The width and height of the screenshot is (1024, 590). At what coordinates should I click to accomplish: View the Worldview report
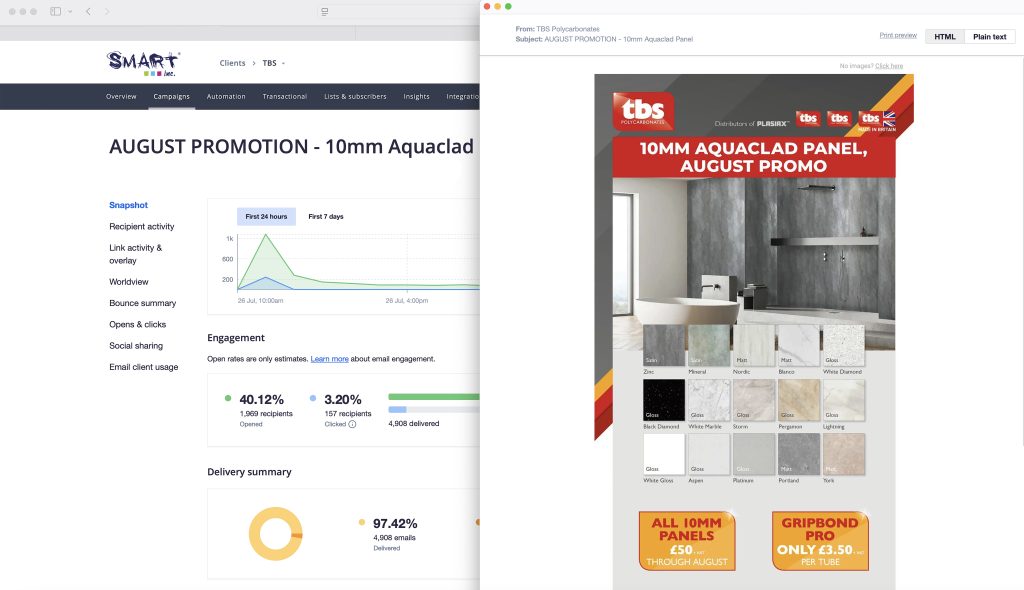tap(129, 282)
